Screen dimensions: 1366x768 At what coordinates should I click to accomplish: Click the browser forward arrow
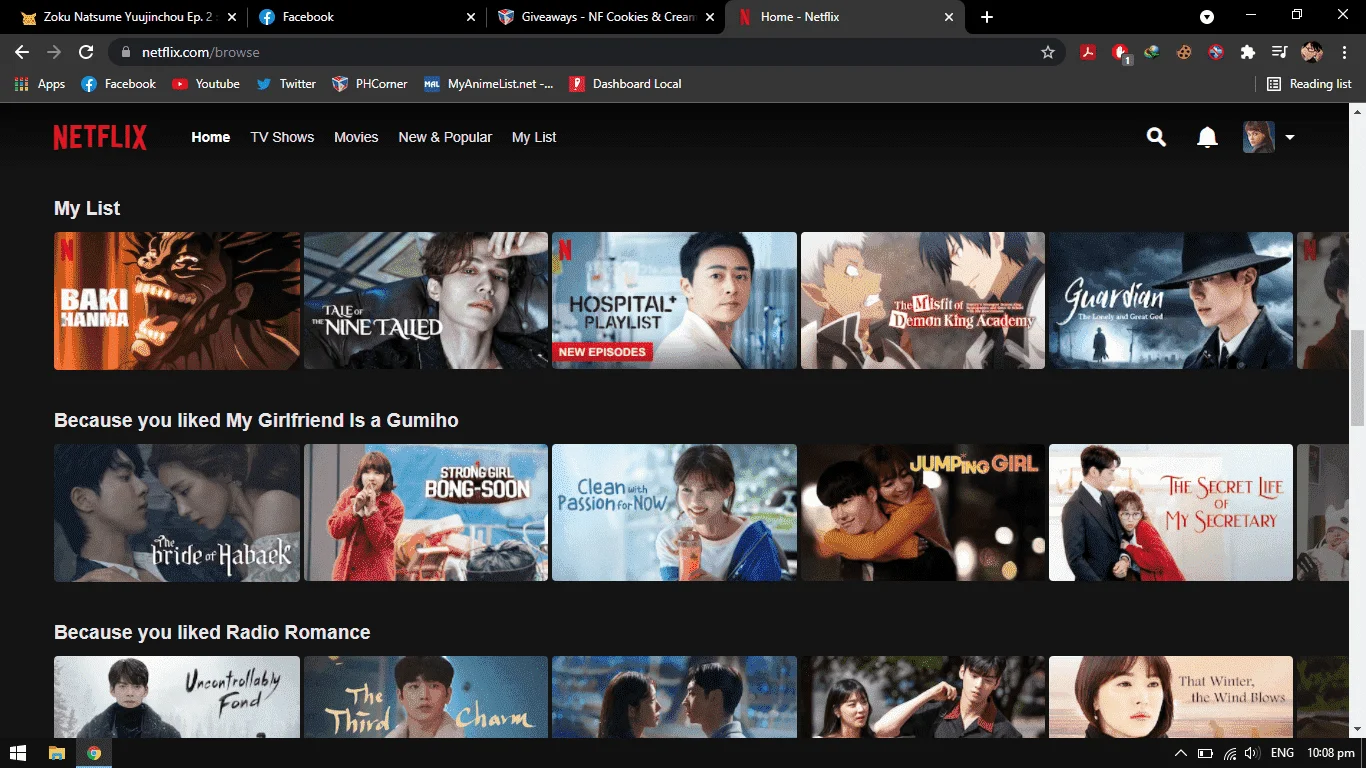coord(54,52)
